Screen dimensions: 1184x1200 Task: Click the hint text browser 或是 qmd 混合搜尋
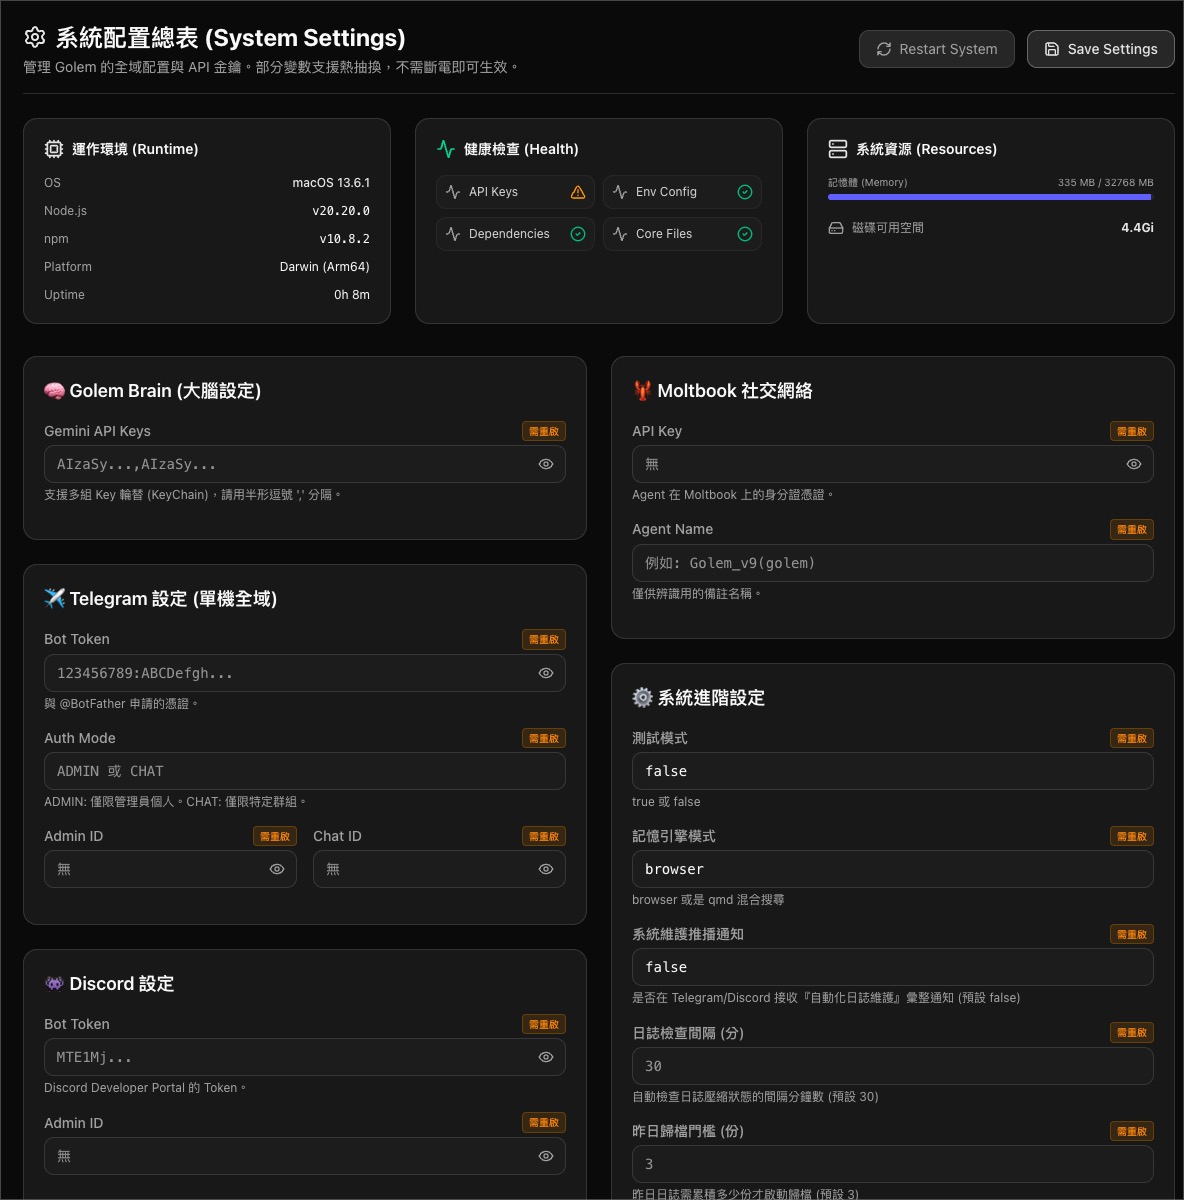[708, 900]
